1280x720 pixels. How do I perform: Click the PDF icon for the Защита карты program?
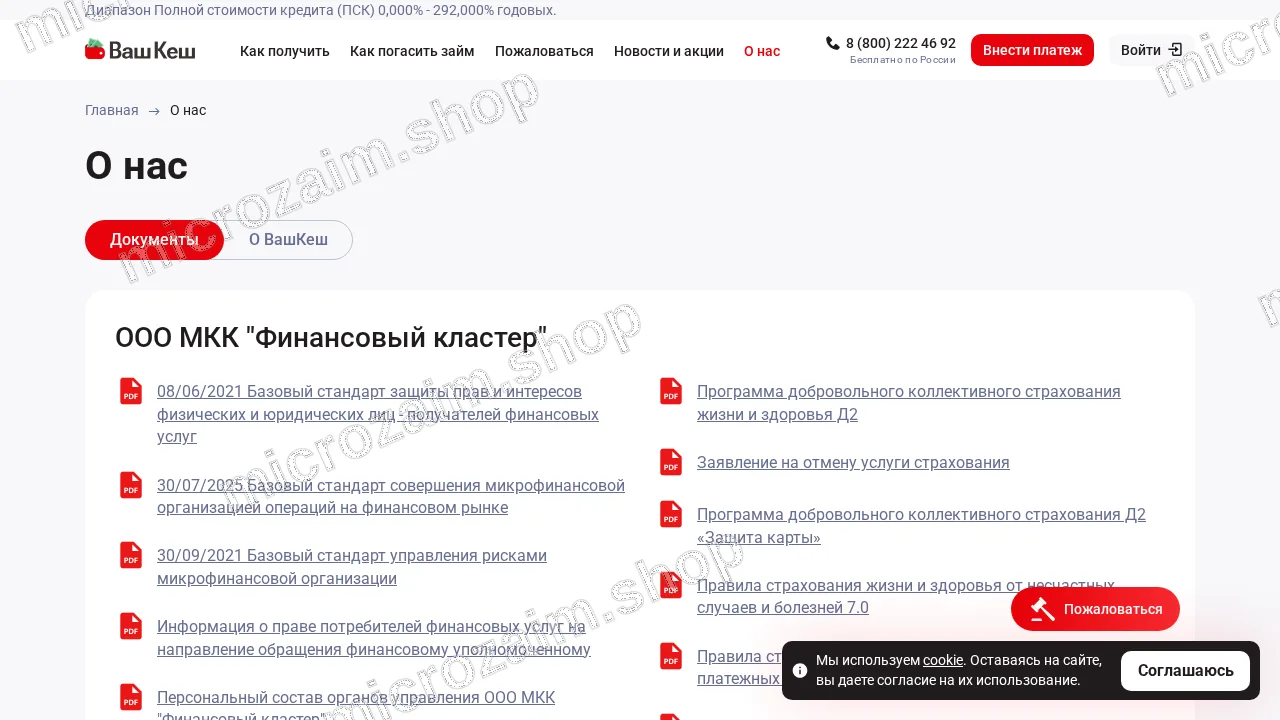[671, 514]
